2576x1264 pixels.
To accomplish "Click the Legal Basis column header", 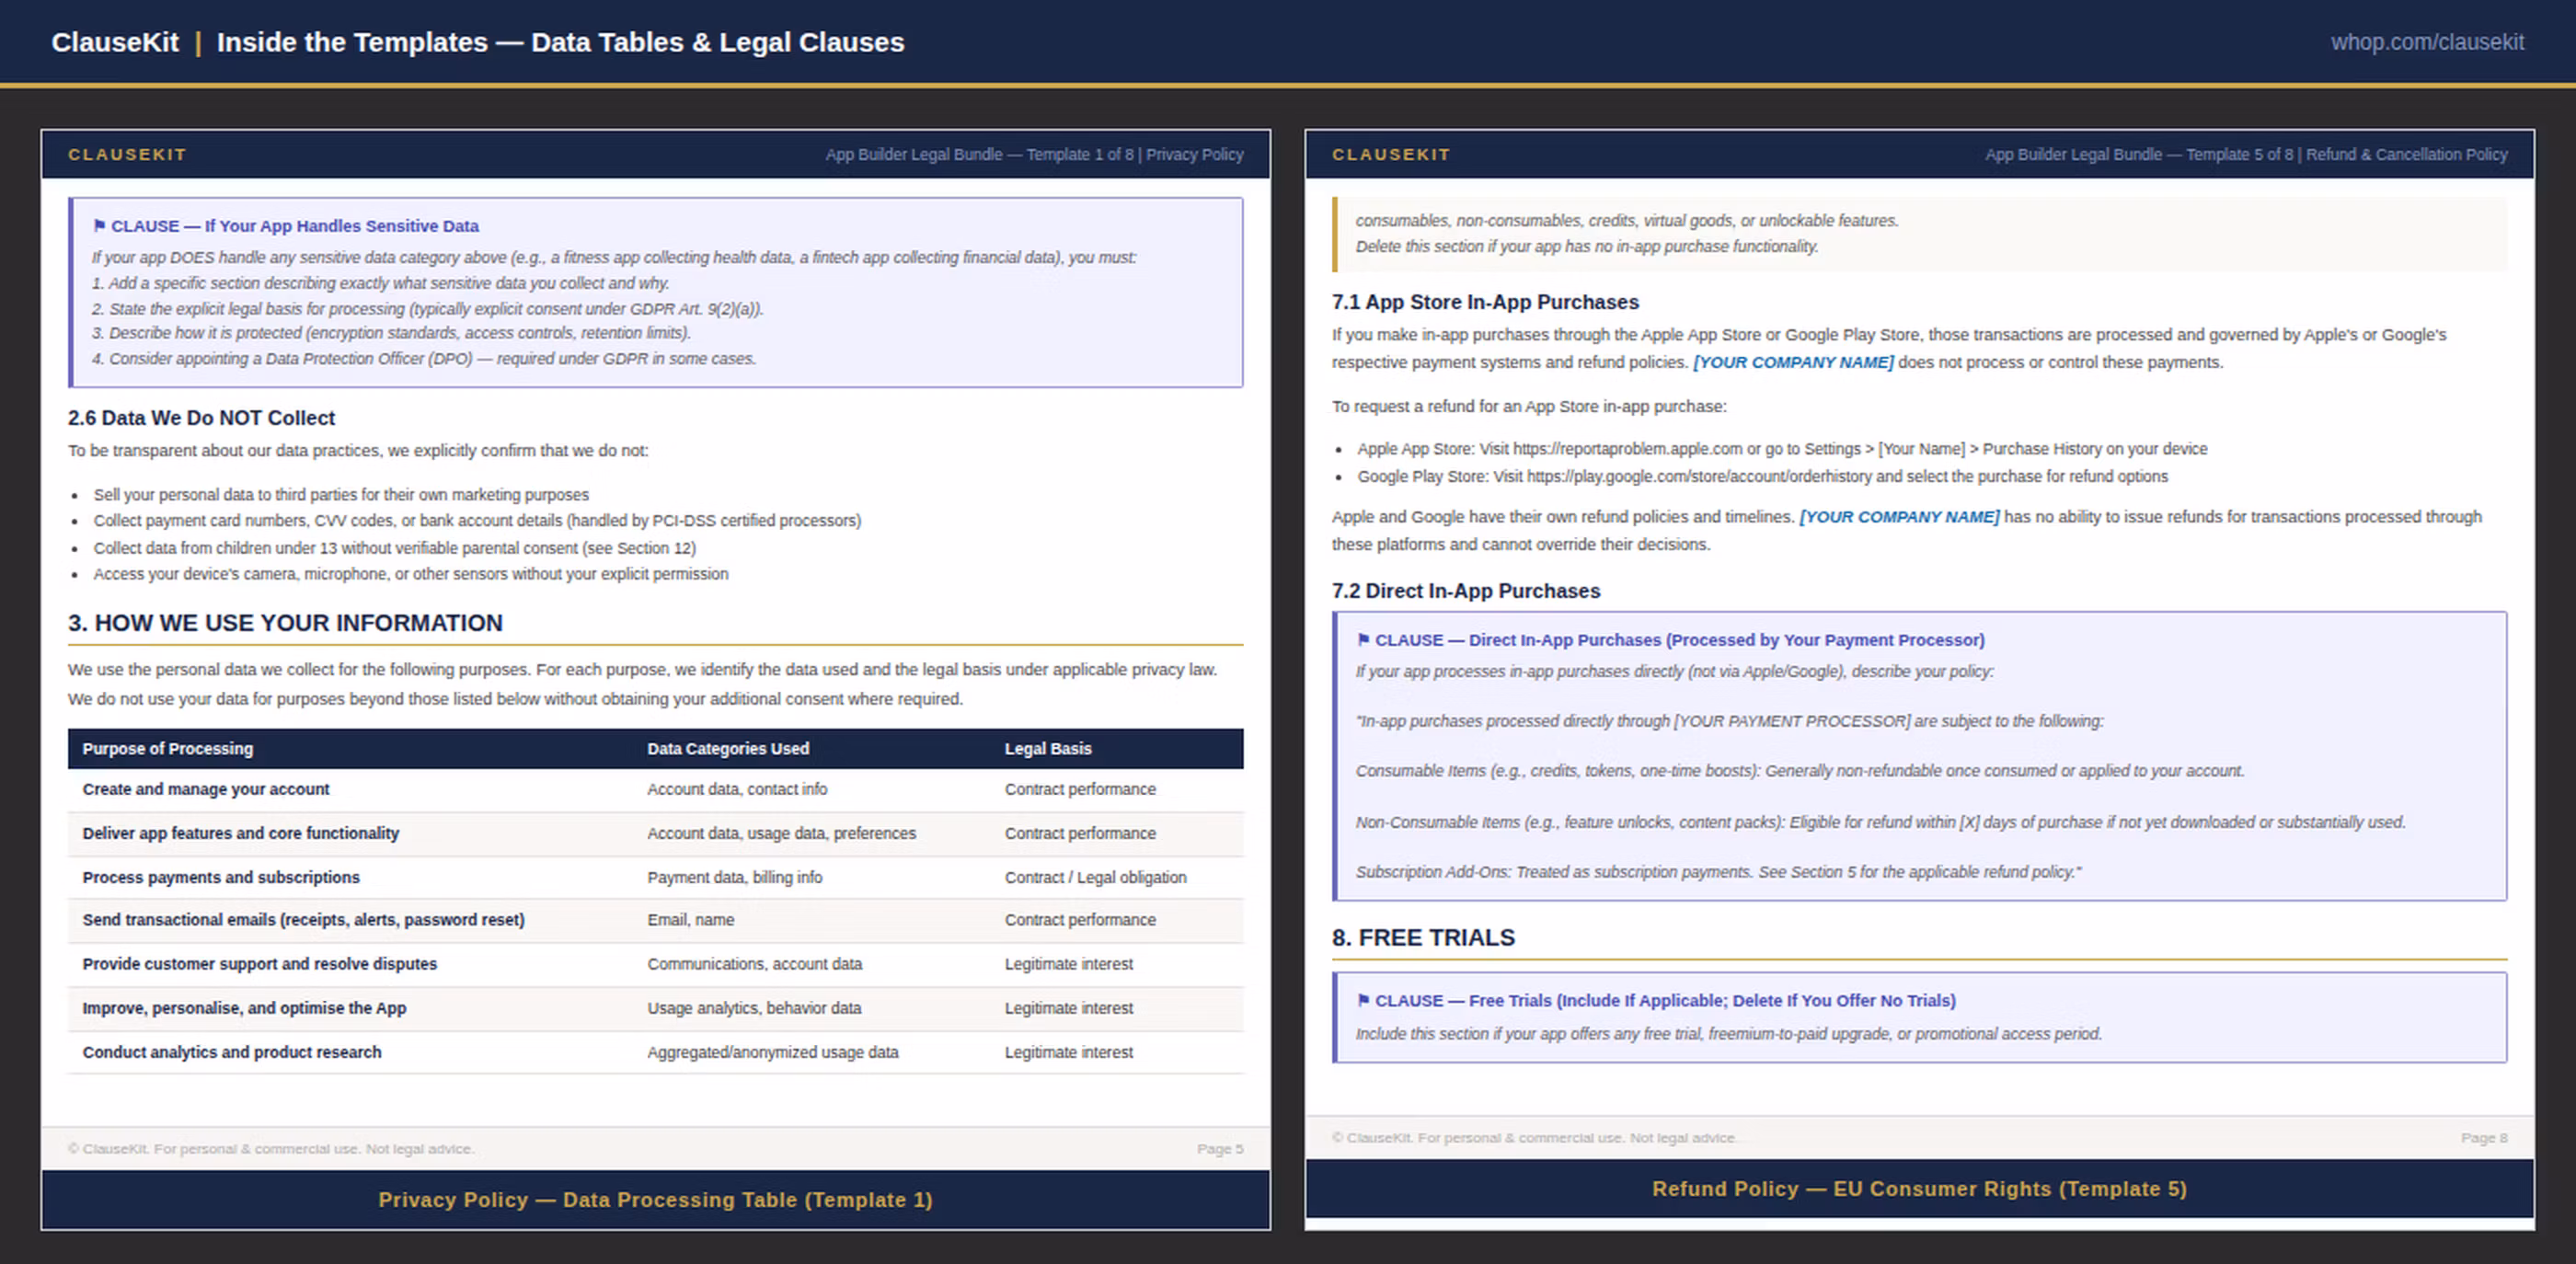I will [1047, 749].
